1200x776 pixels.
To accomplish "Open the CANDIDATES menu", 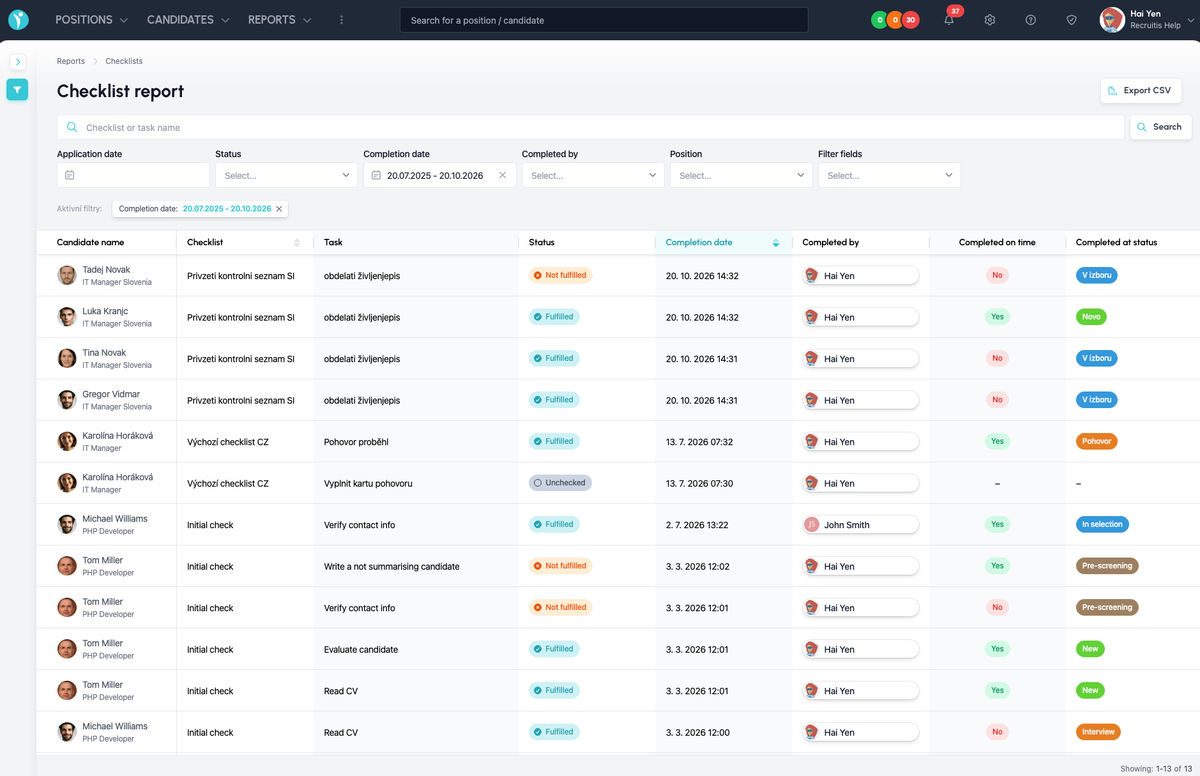I will pyautogui.click(x=188, y=20).
